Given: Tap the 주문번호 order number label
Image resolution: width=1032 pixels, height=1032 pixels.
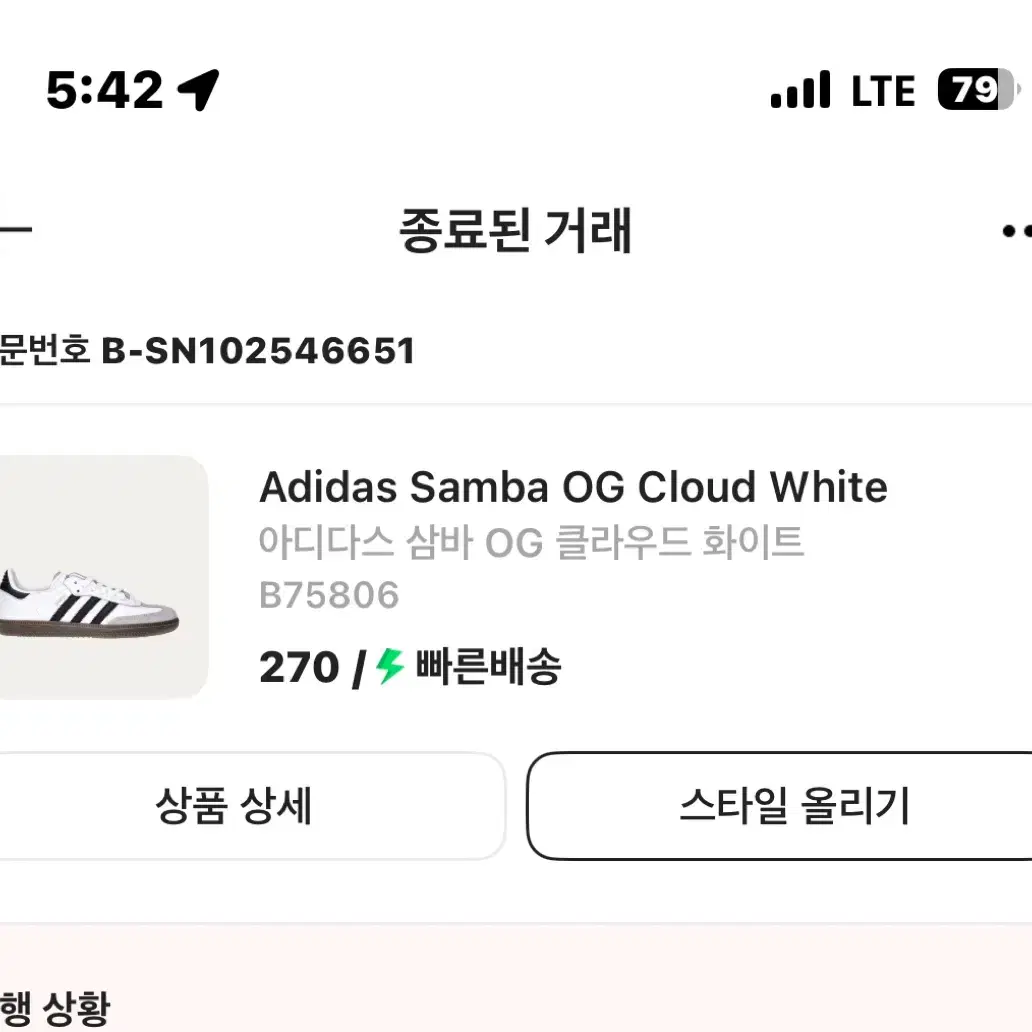Looking at the screenshot, I should coord(44,350).
